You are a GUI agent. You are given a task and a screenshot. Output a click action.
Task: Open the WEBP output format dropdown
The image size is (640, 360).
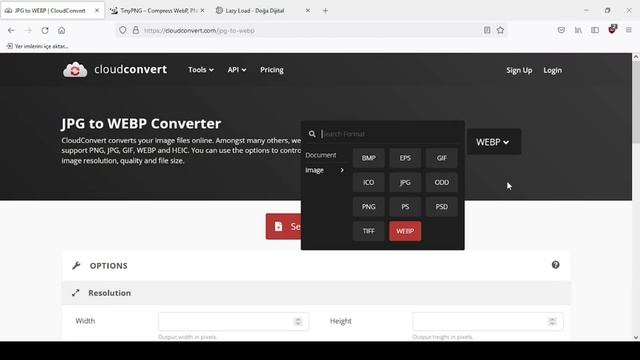pyautogui.click(x=494, y=142)
